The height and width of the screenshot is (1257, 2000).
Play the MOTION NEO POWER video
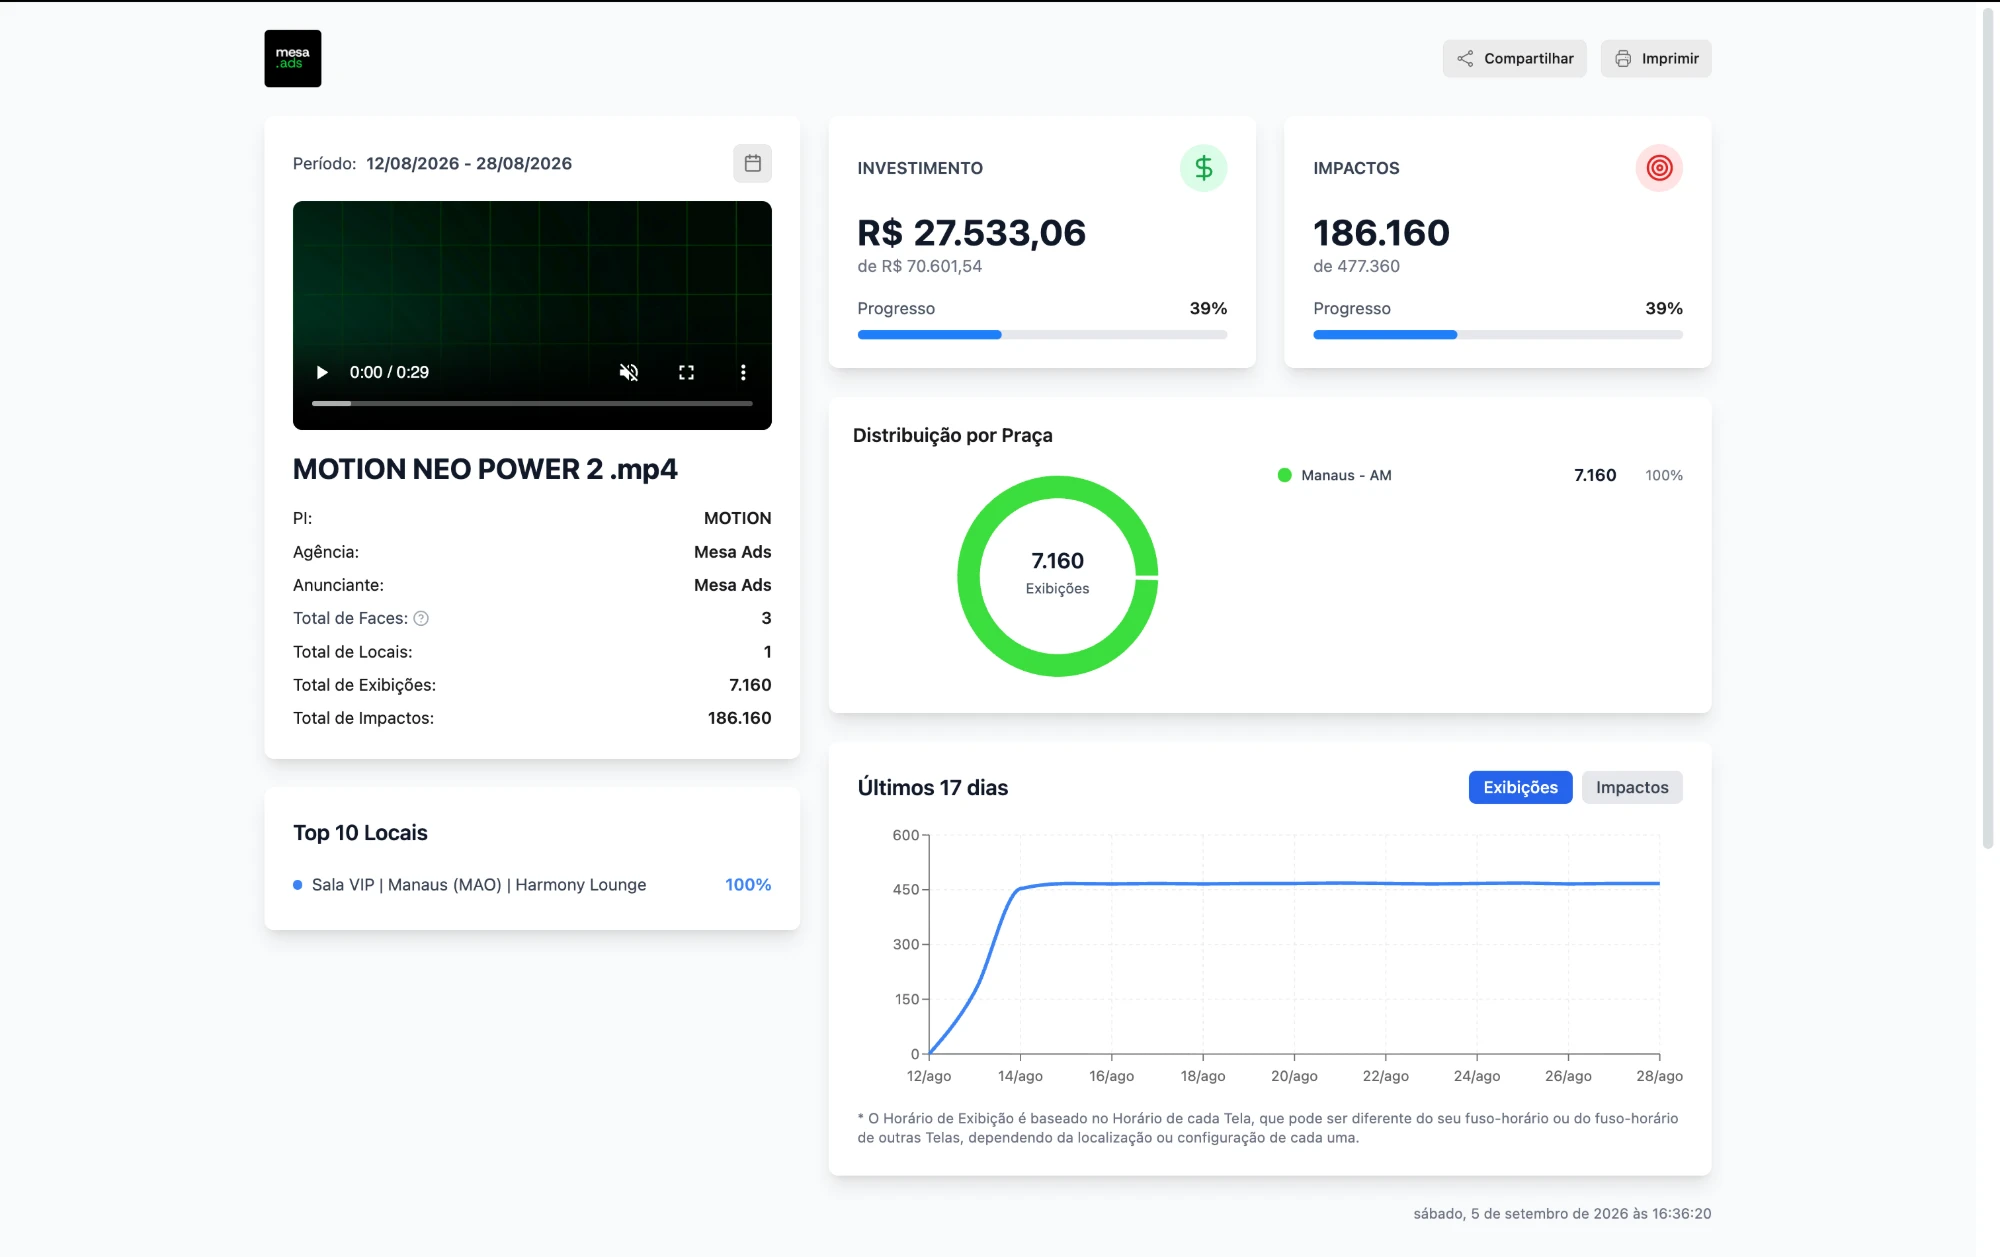point(322,372)
